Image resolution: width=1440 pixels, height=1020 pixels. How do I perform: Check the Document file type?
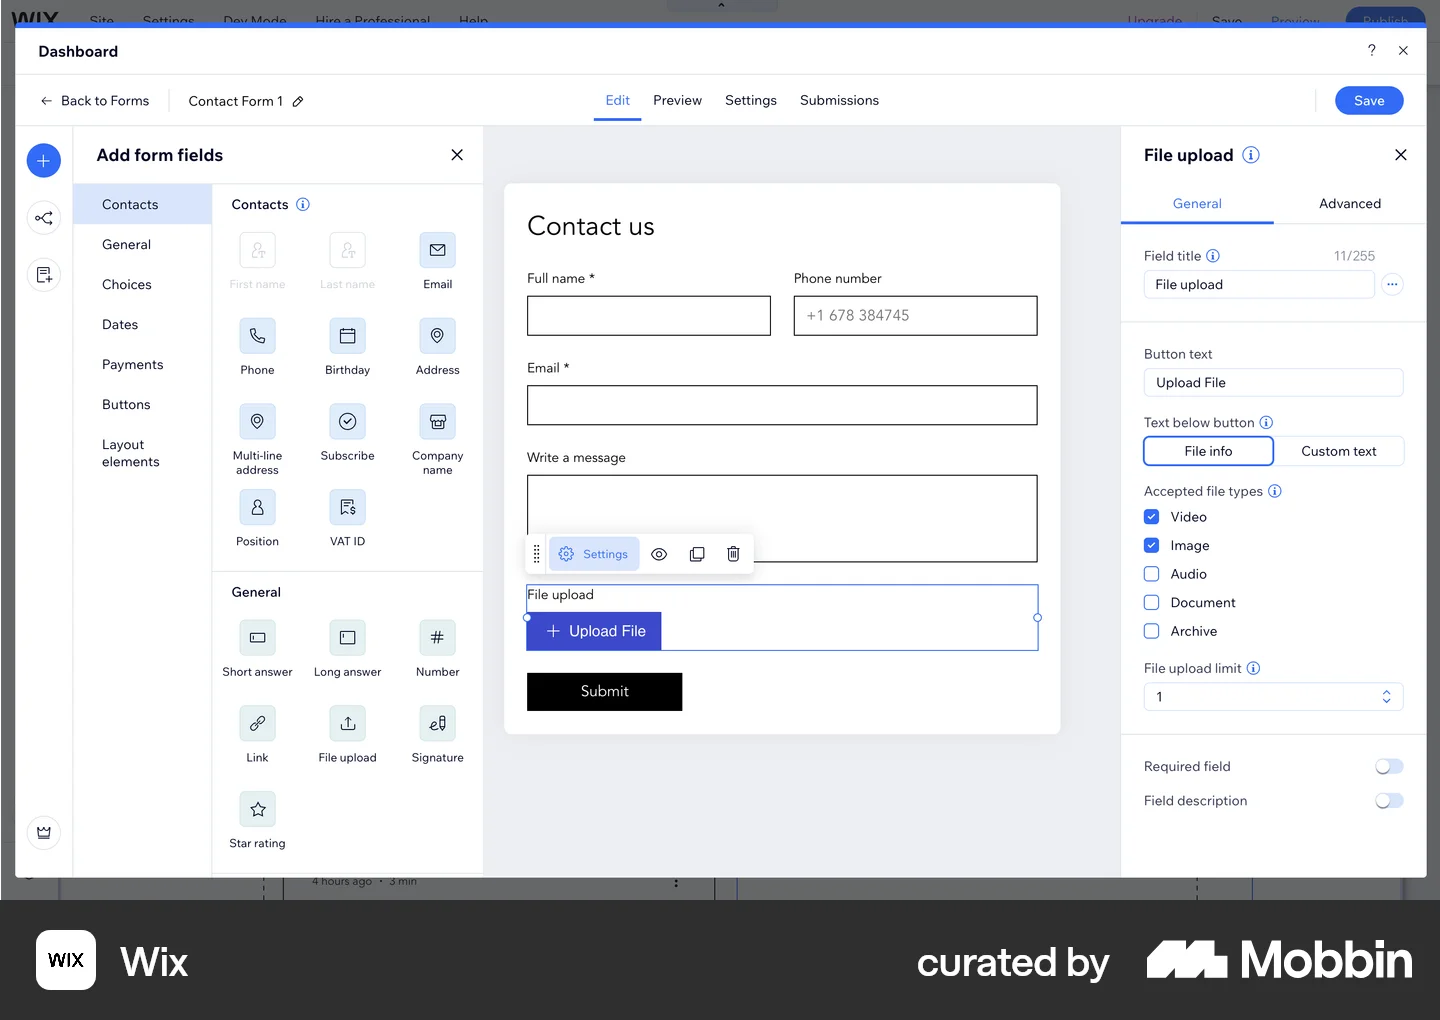point(1151,603)
